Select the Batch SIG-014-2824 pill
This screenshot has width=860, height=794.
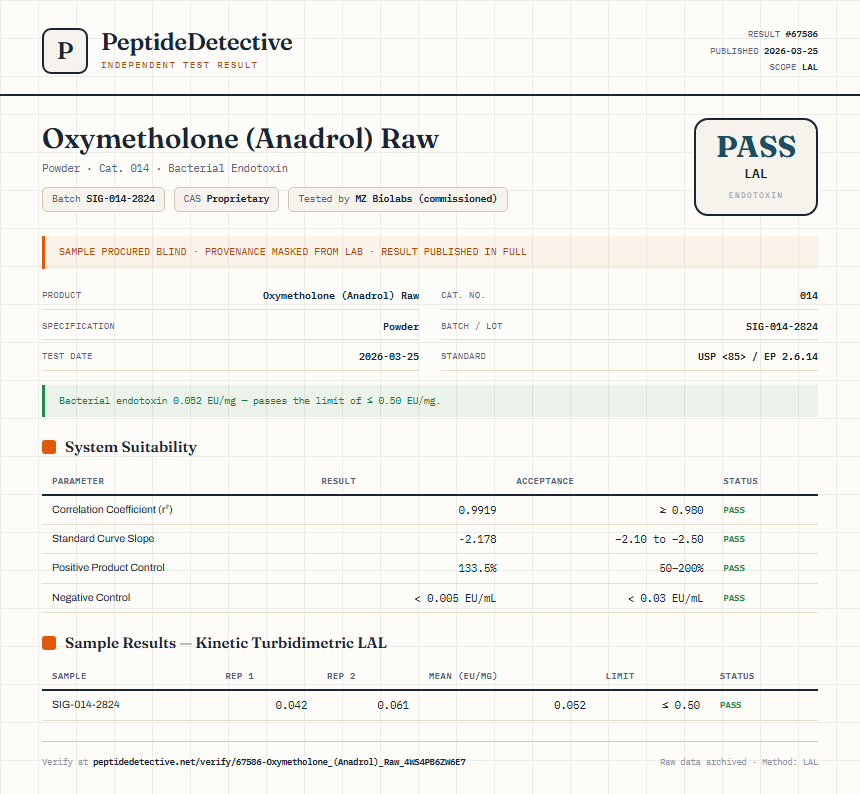pos(104,199)
